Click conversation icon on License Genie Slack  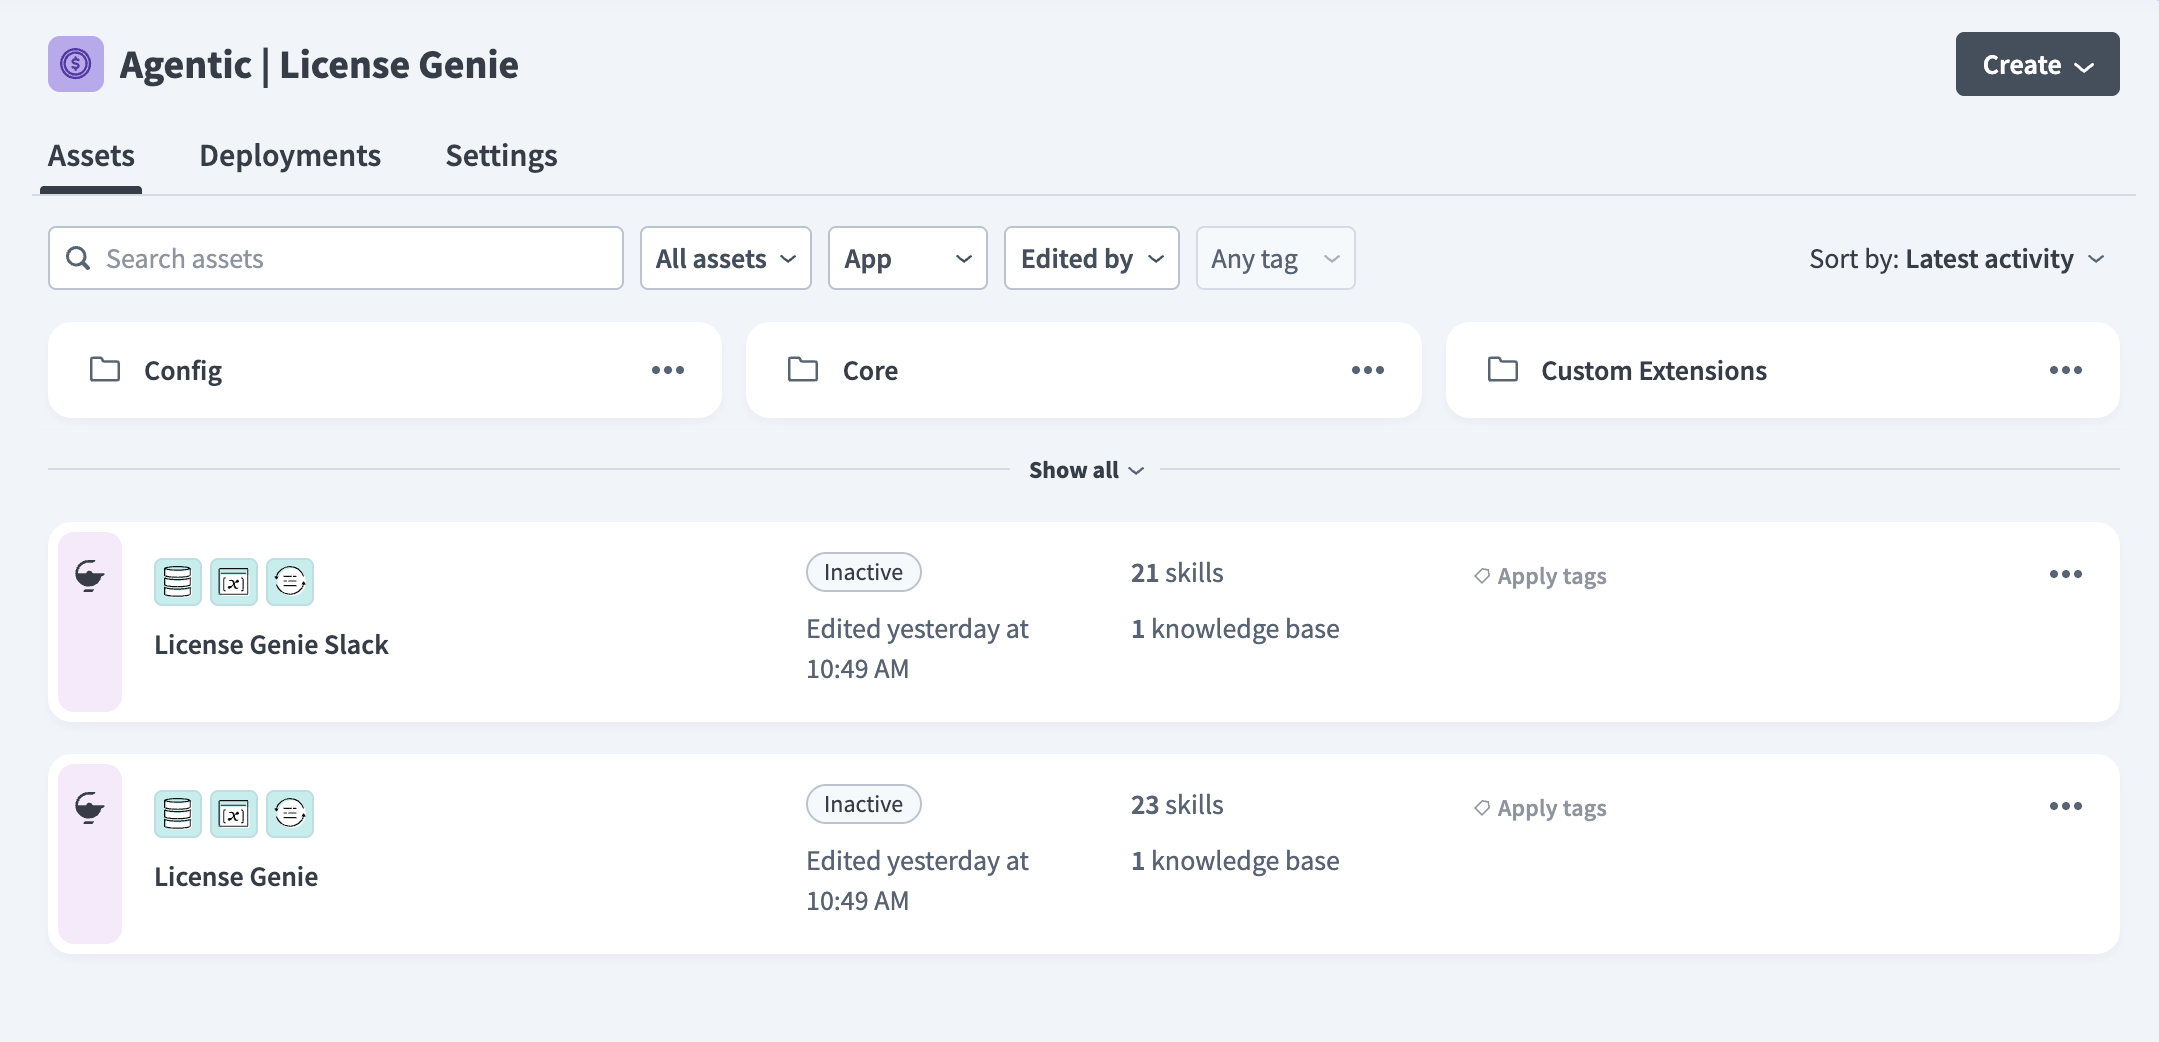290,582
